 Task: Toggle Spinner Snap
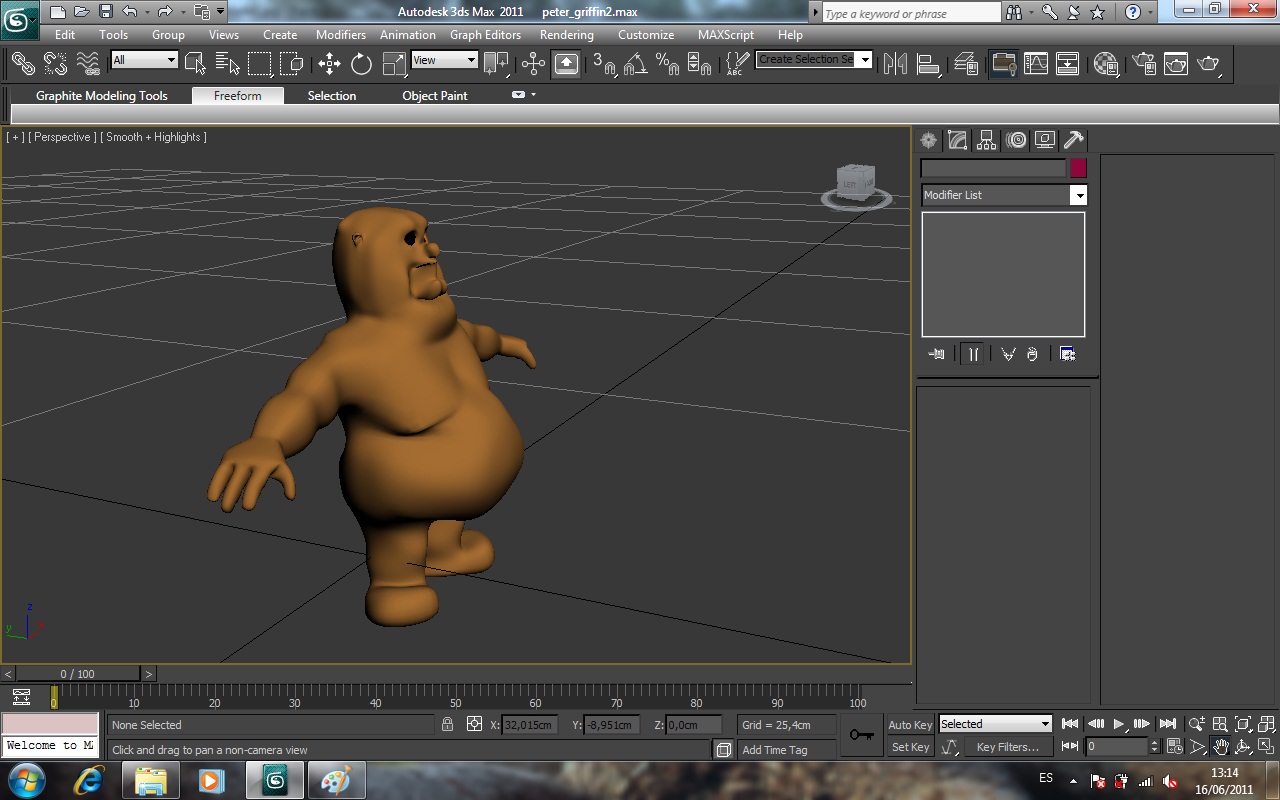point(700,64)
